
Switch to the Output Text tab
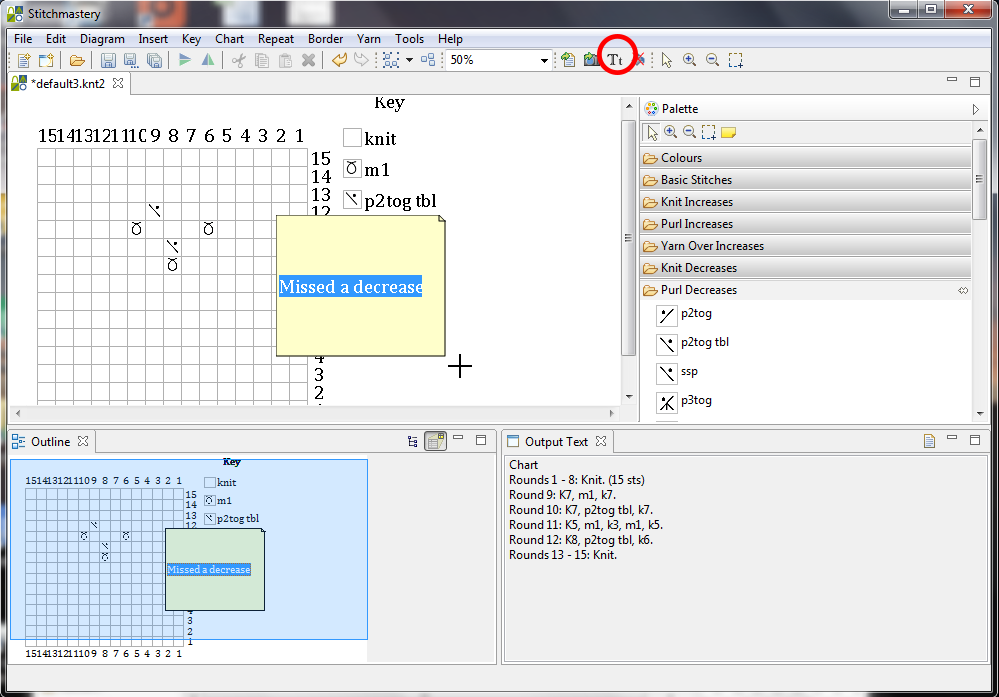(556, 441)
